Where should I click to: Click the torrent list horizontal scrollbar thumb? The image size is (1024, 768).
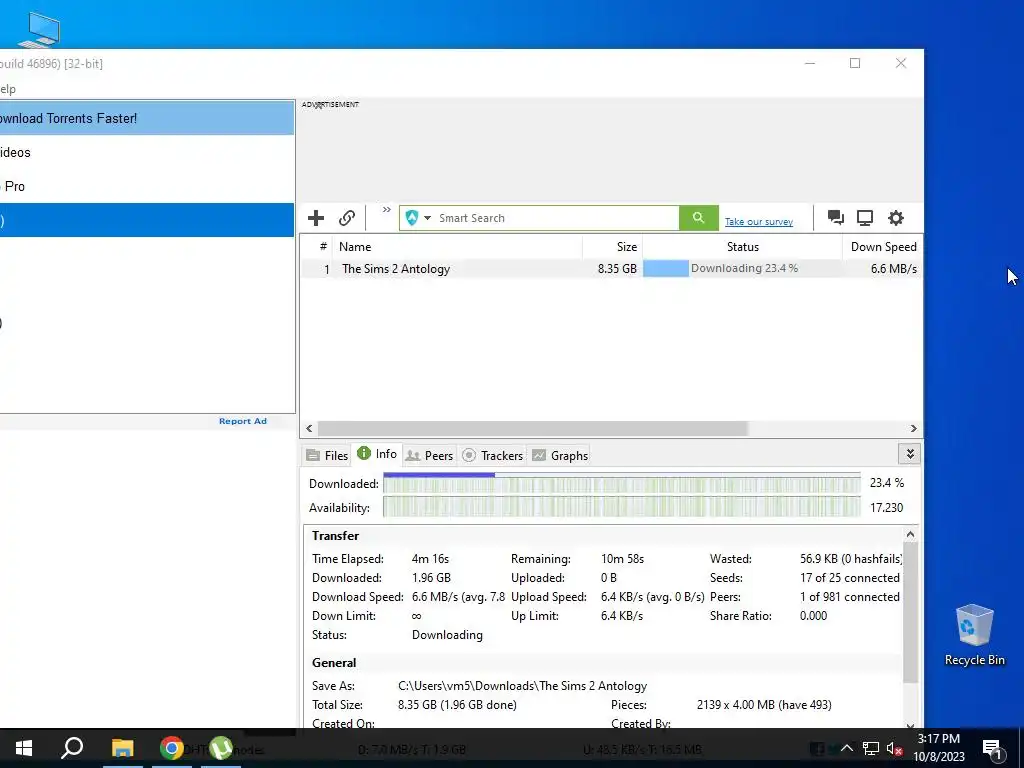click(532, 428)
